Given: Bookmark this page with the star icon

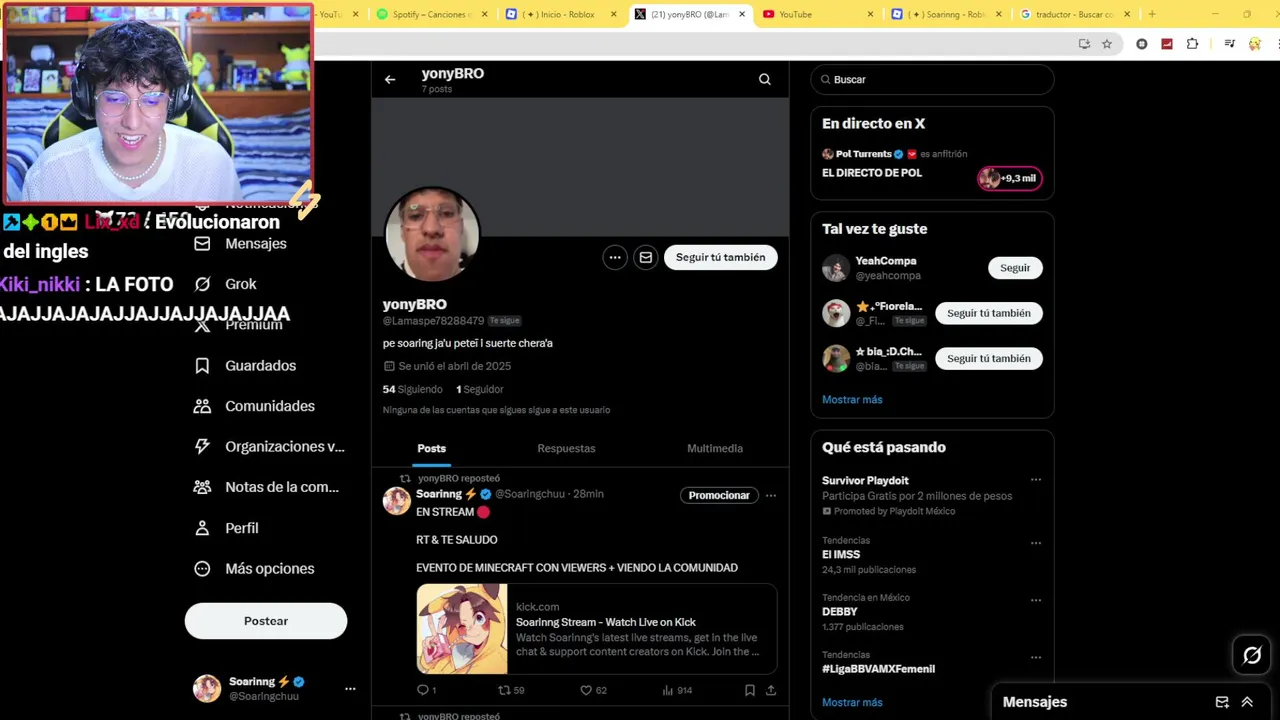Looking at the screenshot, I should (1107, 44).
